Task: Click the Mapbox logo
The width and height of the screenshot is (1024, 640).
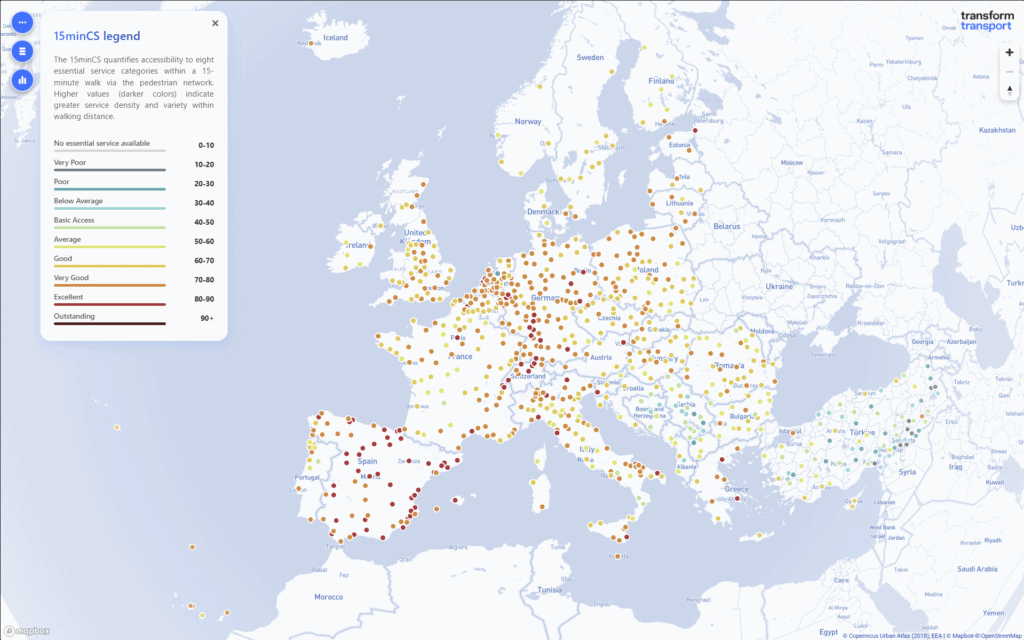Action: coord(27,631)
